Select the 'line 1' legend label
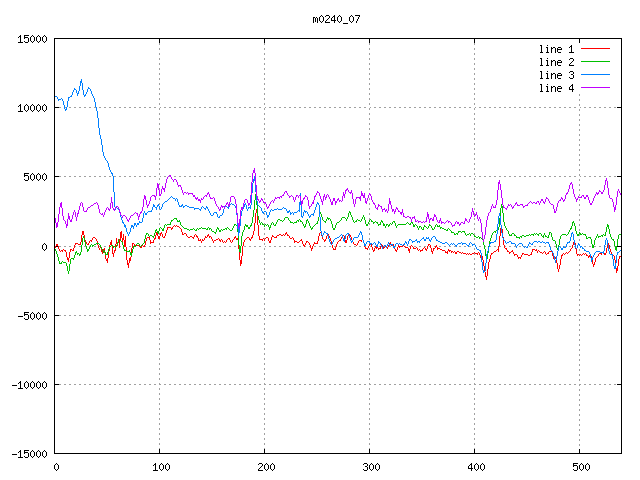The height and width of the screenshot is (480, 640). click(556, 49)
